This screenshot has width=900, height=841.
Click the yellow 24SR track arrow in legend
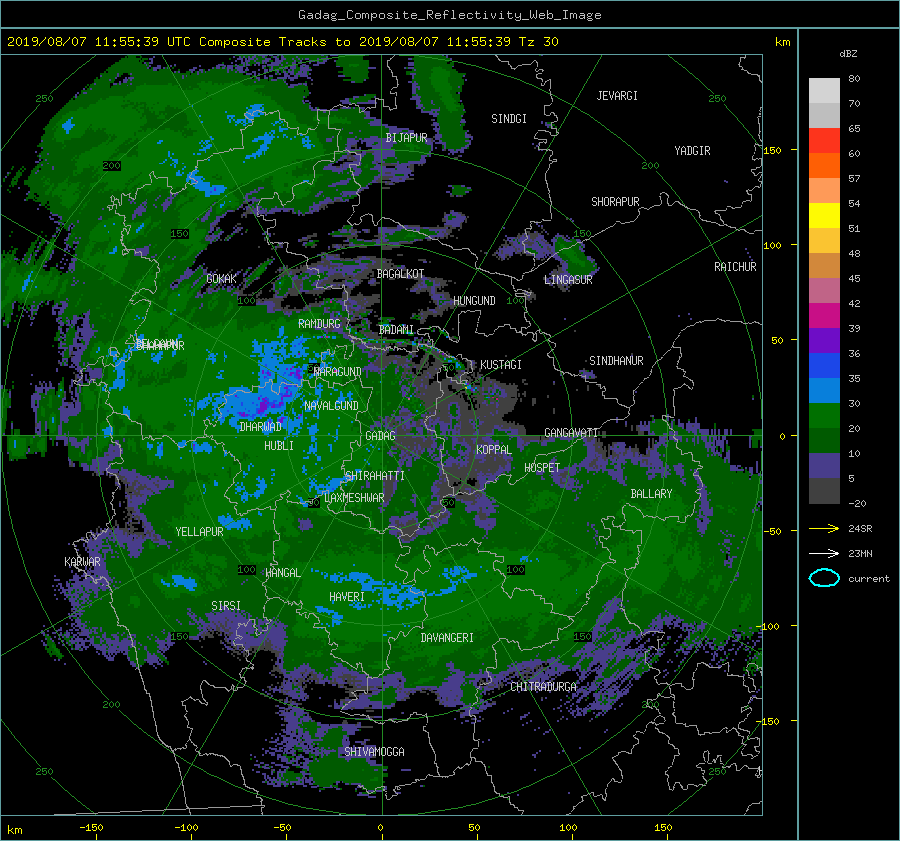[x=824, y=528]
